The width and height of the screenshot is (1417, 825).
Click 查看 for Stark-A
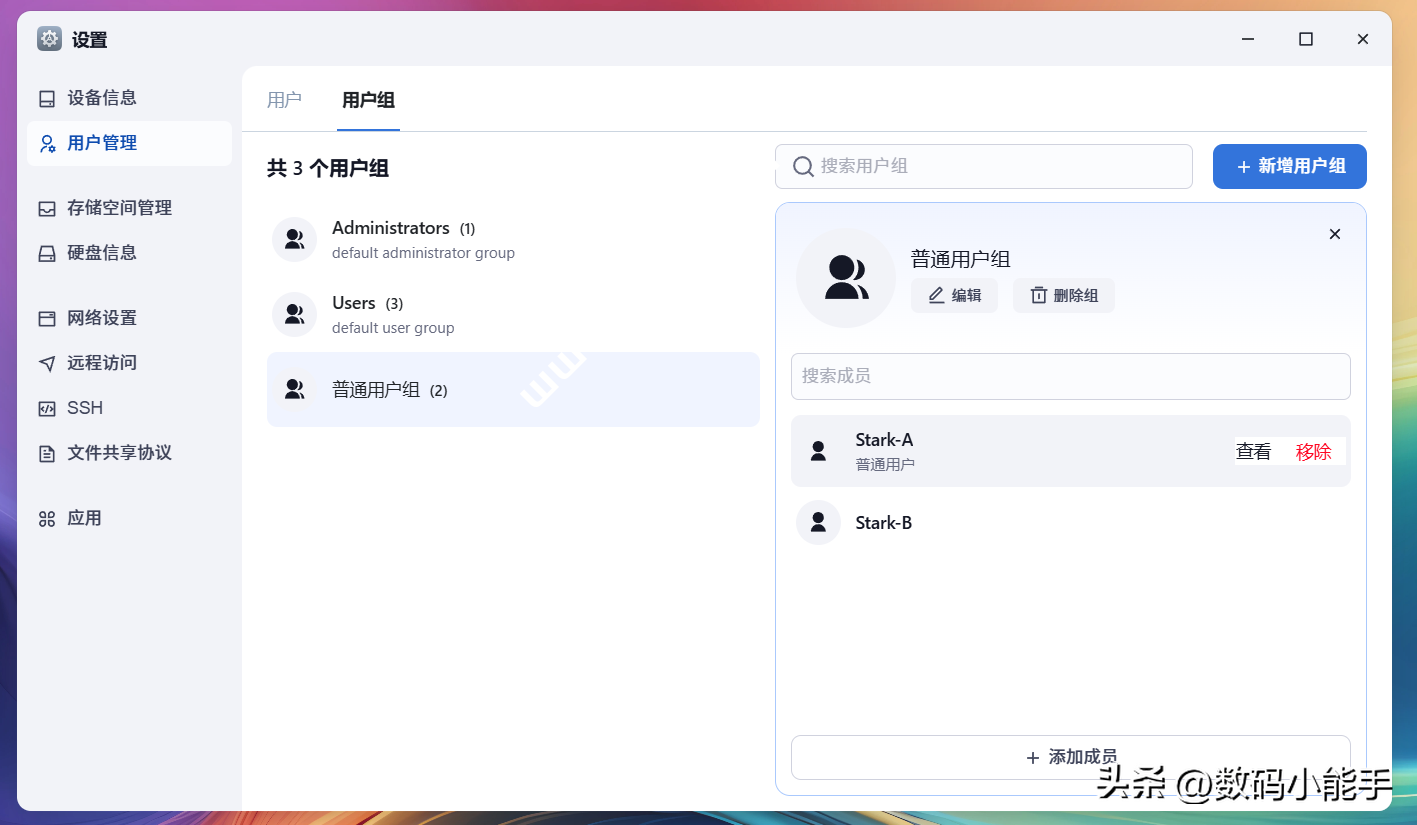1253,451
